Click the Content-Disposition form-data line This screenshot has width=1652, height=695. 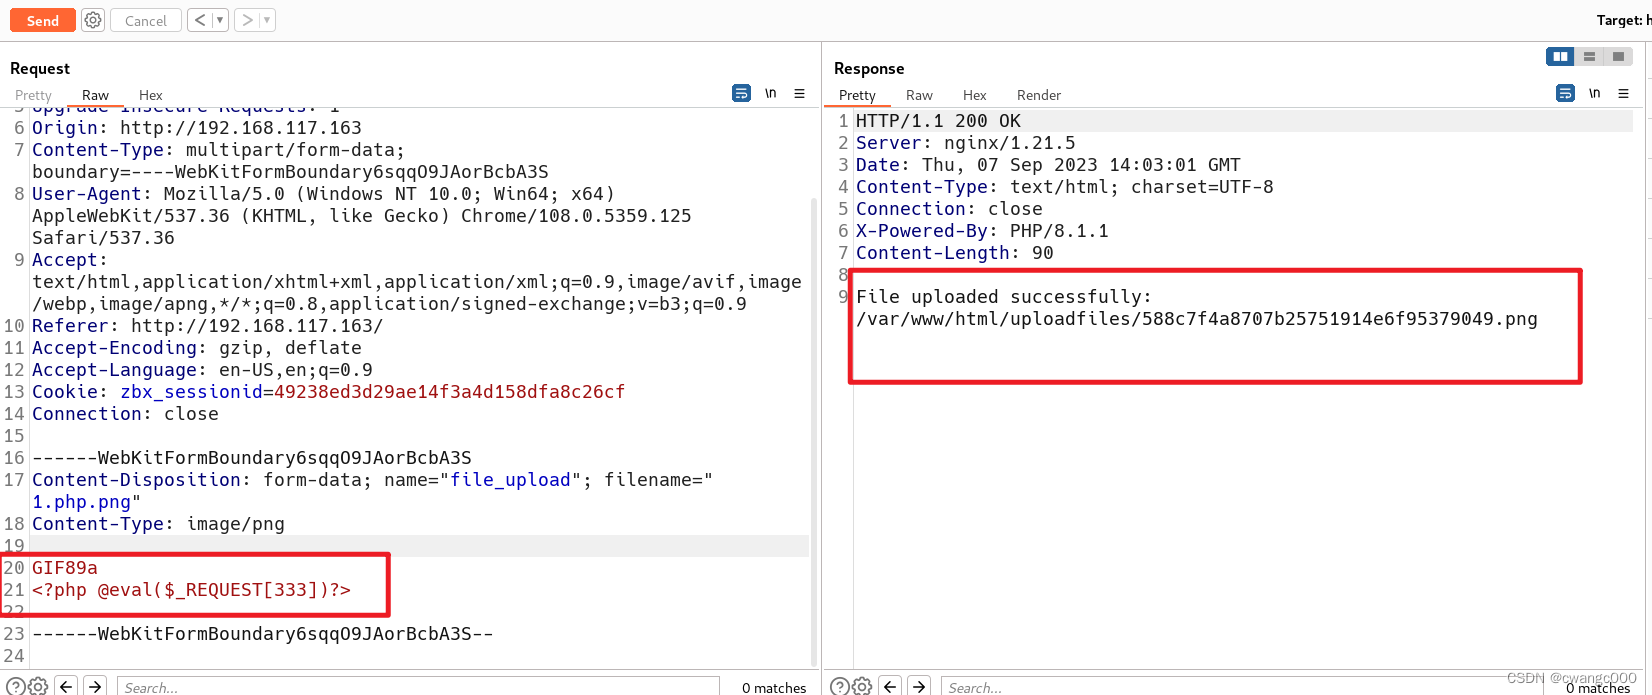pyautogui.click(x=372, y=480)
